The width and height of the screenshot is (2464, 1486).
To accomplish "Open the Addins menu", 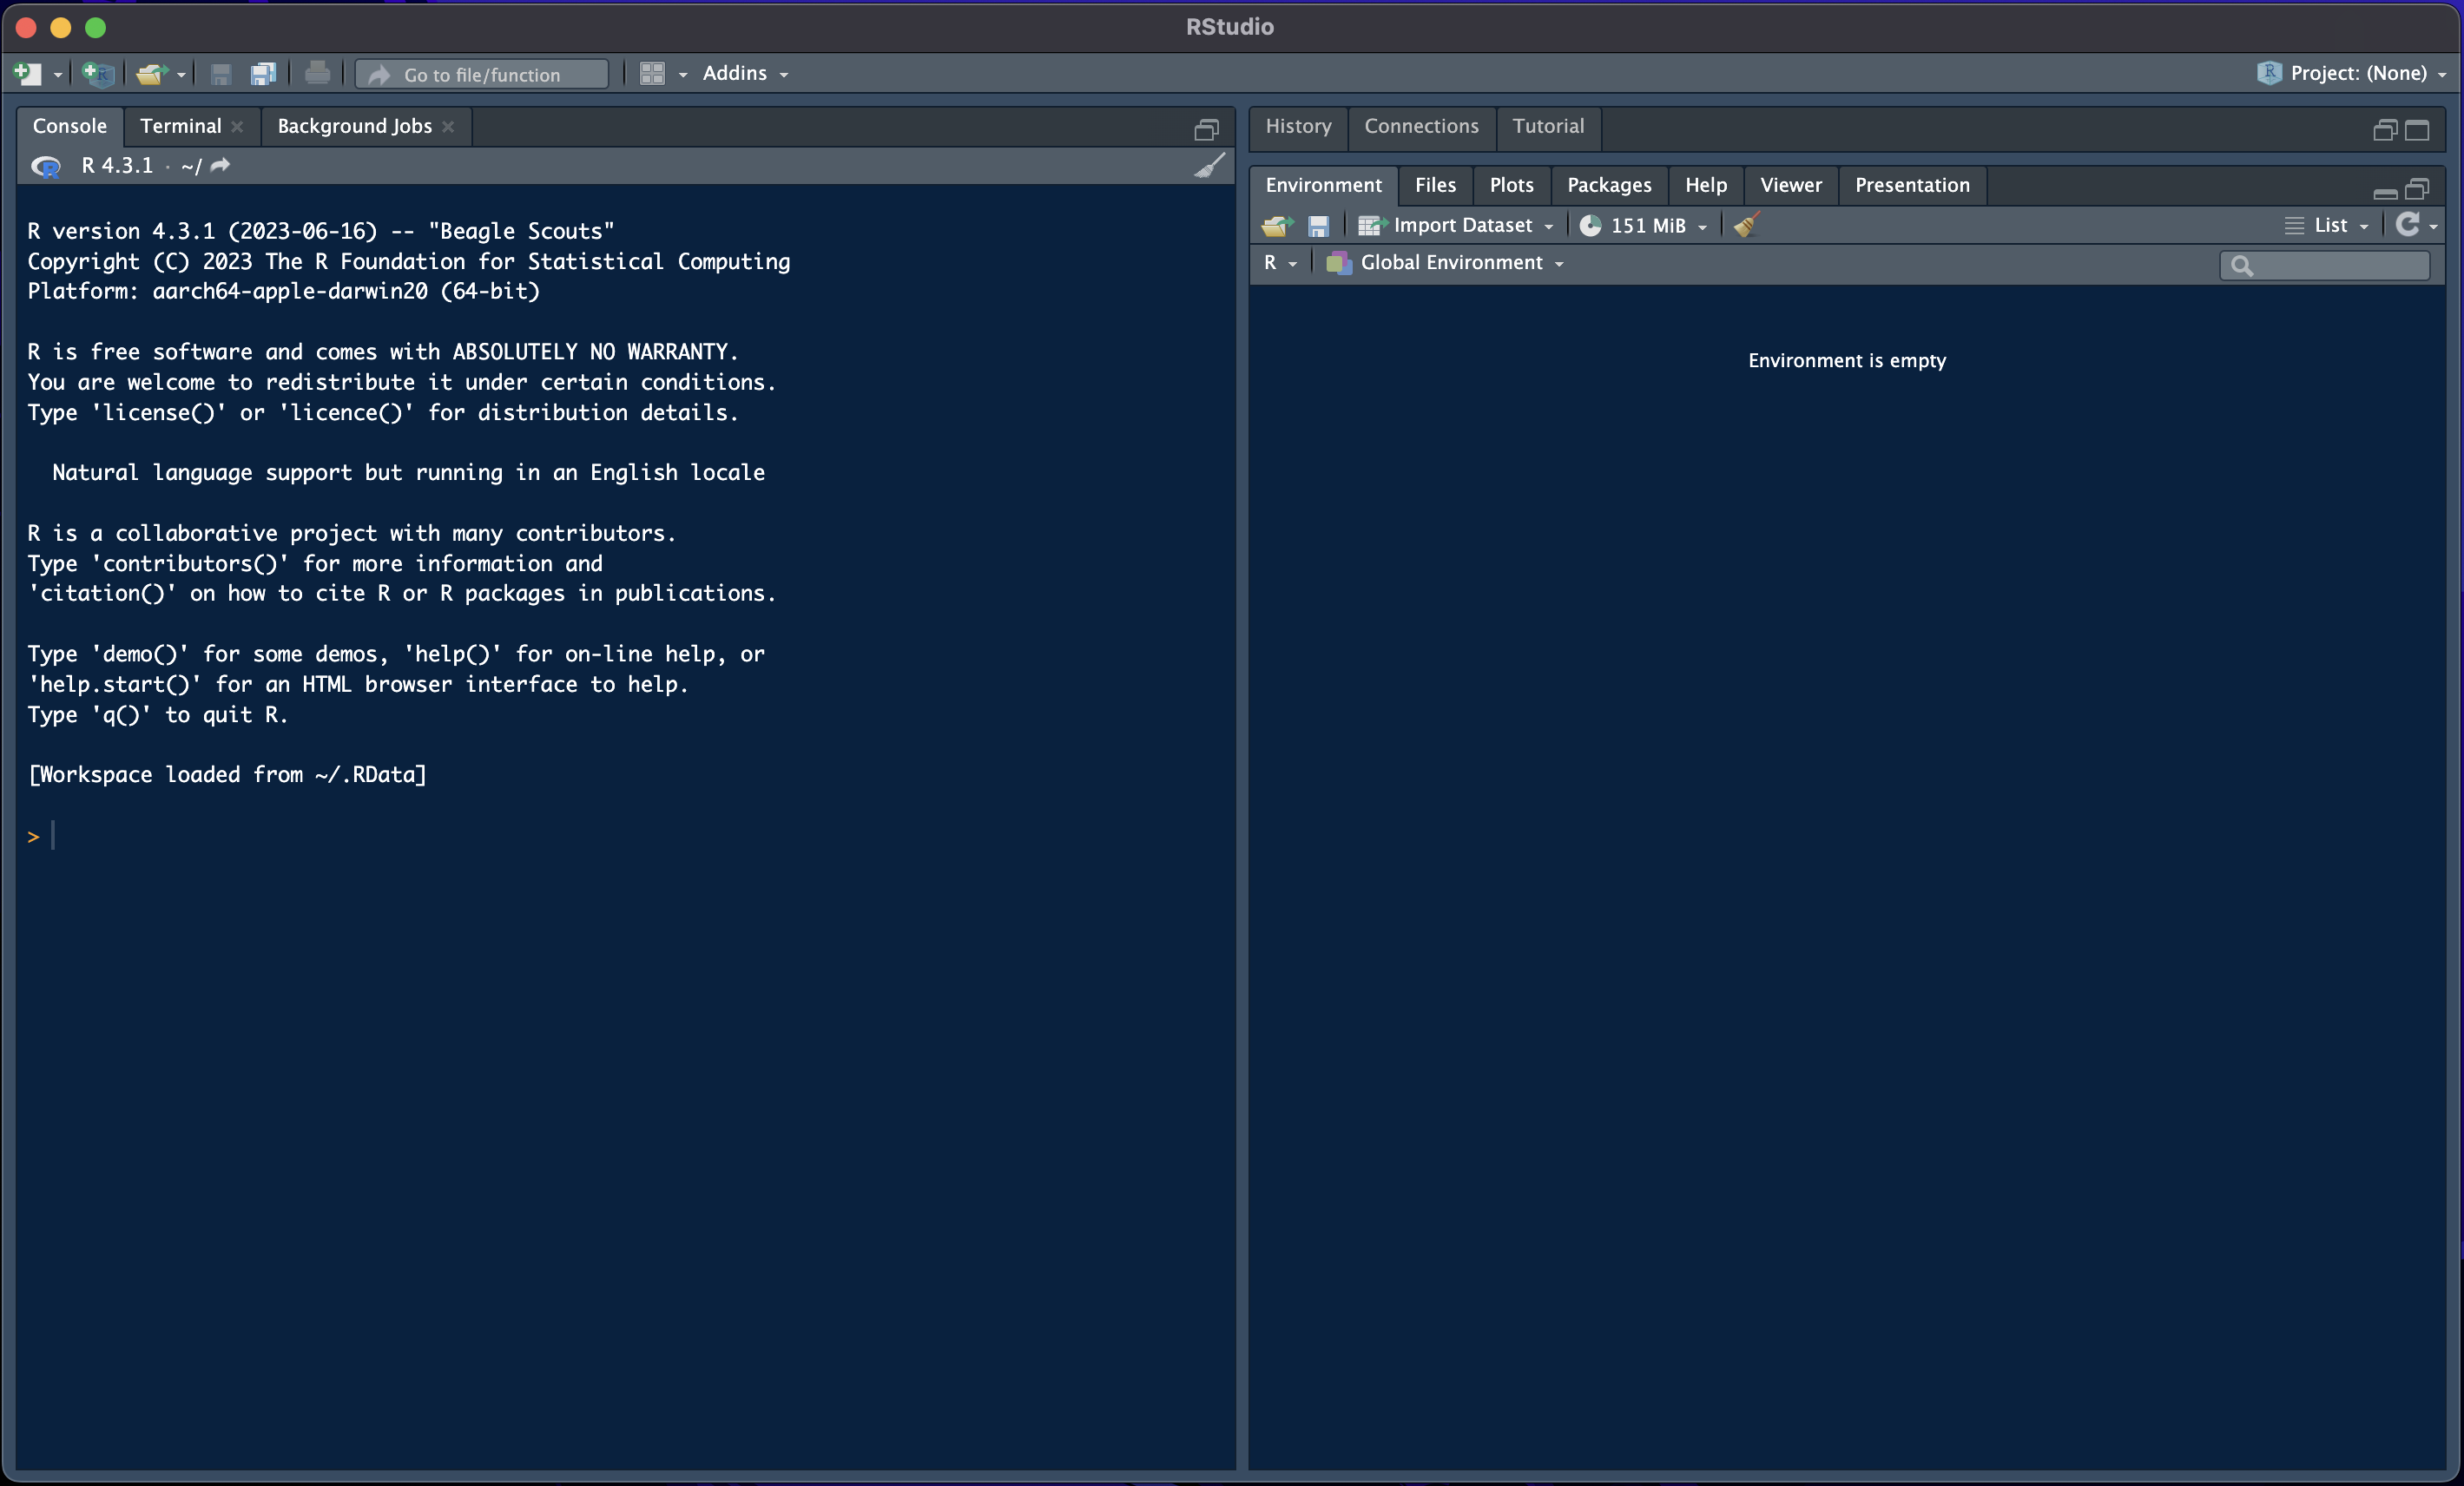I will pyautogui.click(x=745, y=73).
